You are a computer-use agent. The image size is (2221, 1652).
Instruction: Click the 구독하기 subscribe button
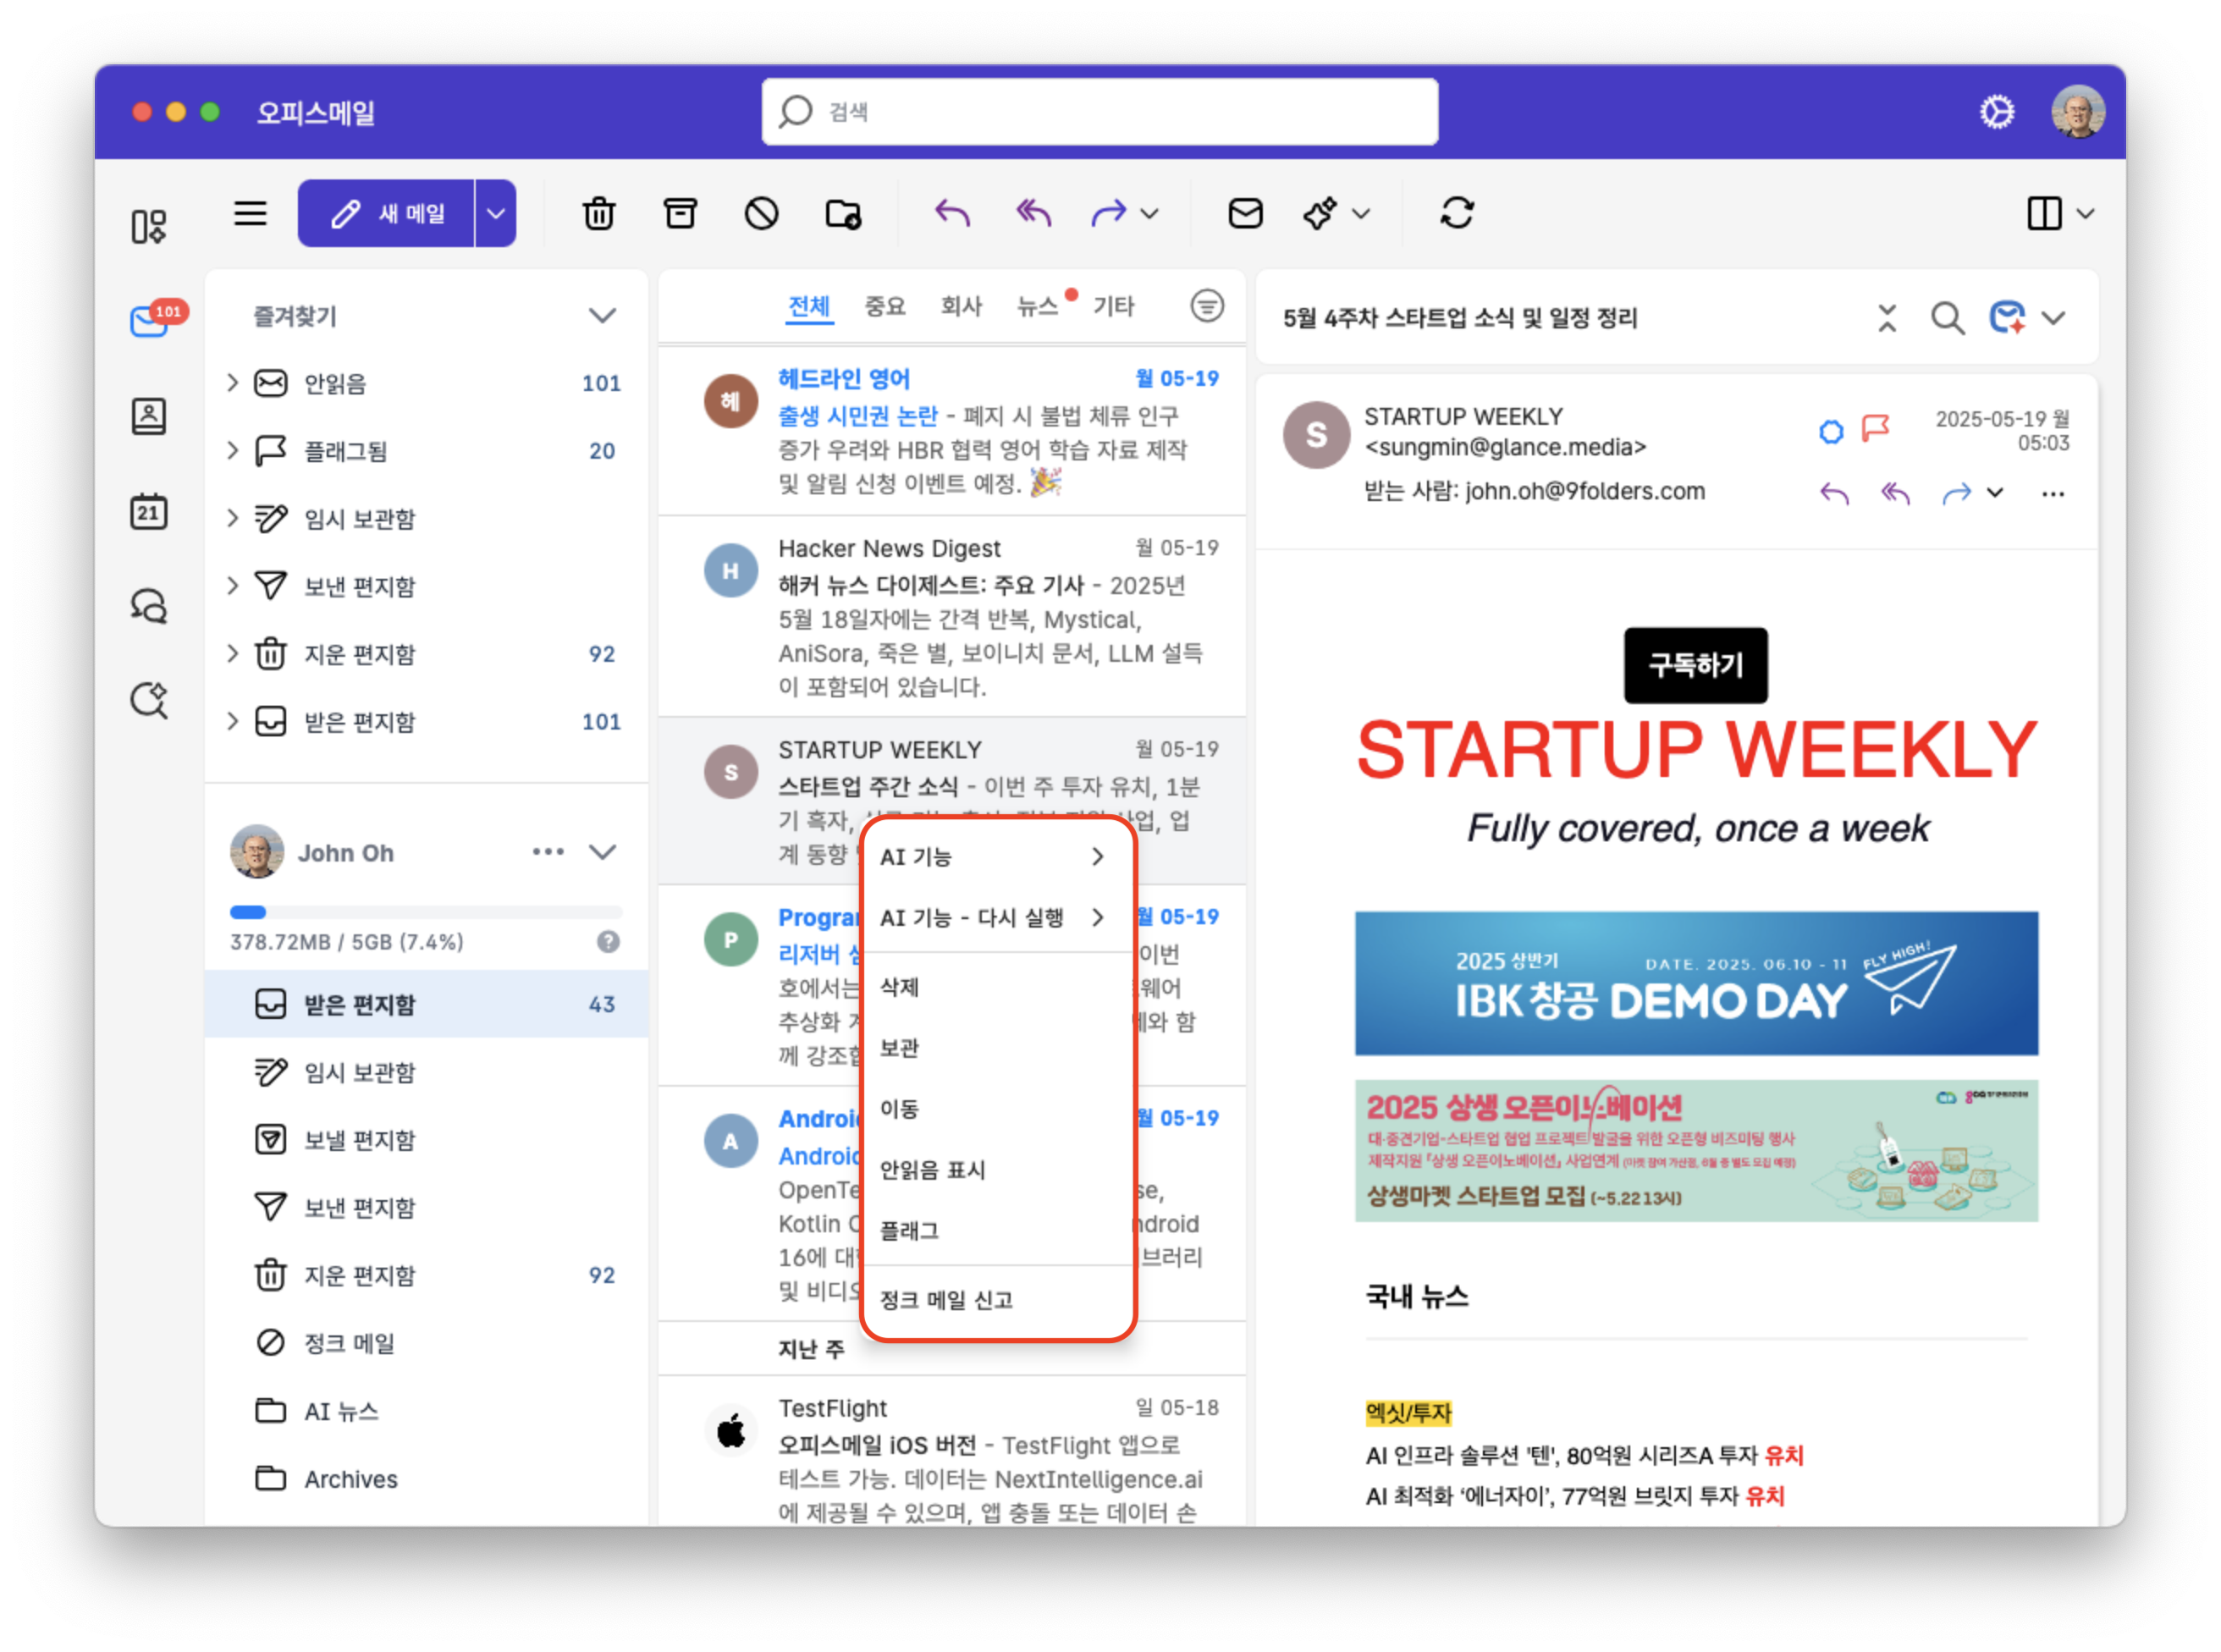(x=1695, y=665)
